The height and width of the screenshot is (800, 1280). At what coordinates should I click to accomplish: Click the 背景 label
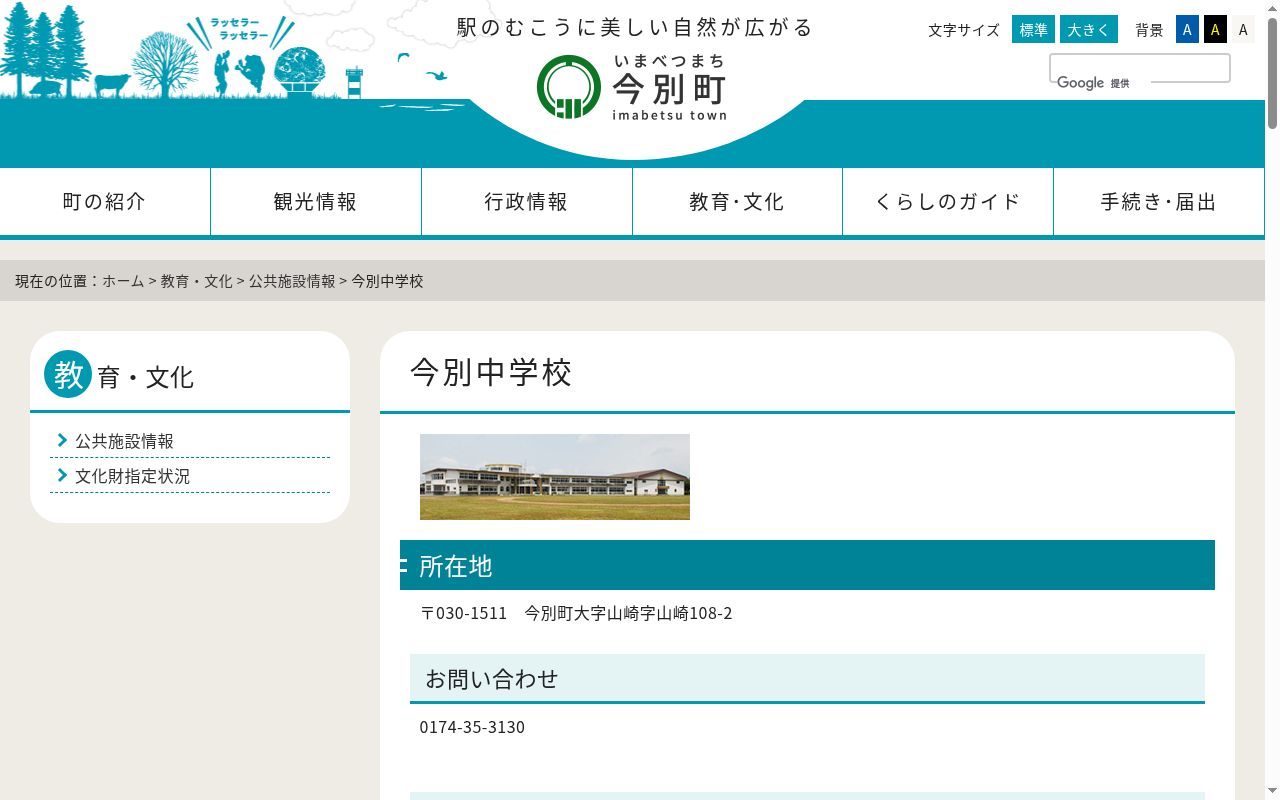pos(1149,30)
